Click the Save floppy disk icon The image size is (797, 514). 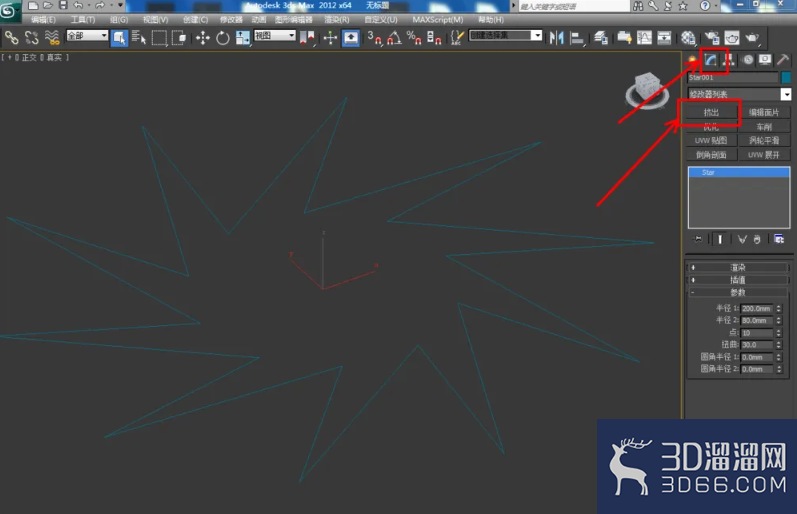tap(63, 6)
